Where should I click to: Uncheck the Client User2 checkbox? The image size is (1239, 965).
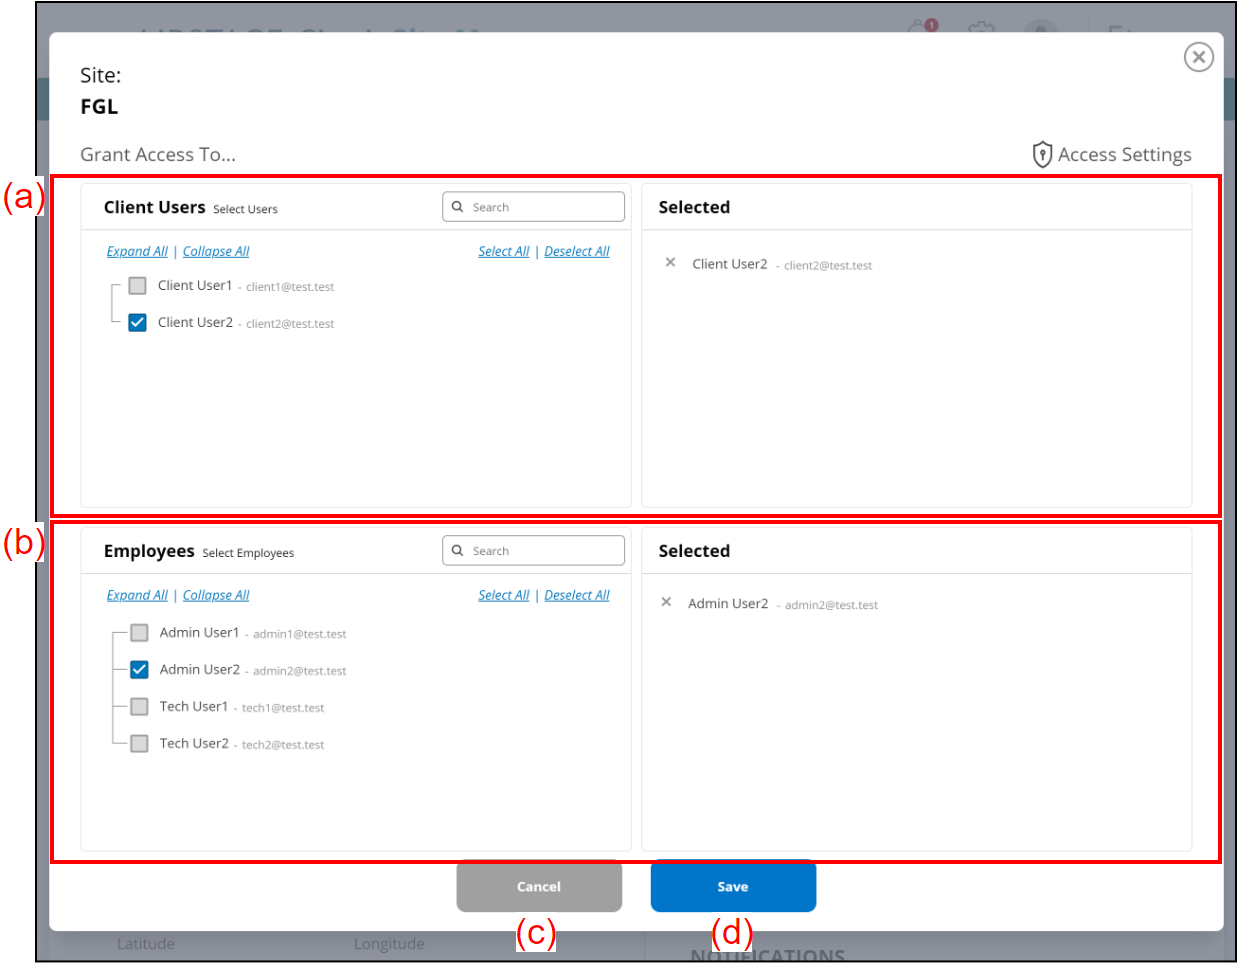pos(138,322)
